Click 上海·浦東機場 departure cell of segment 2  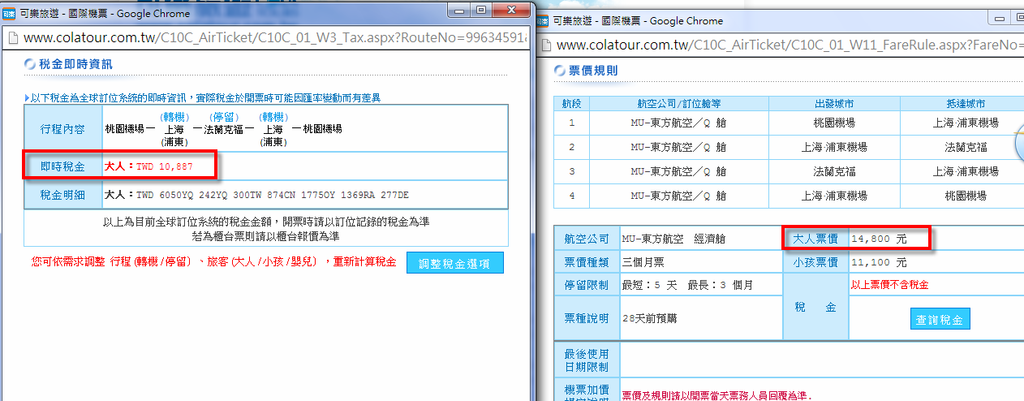click(x=834, y=147)
